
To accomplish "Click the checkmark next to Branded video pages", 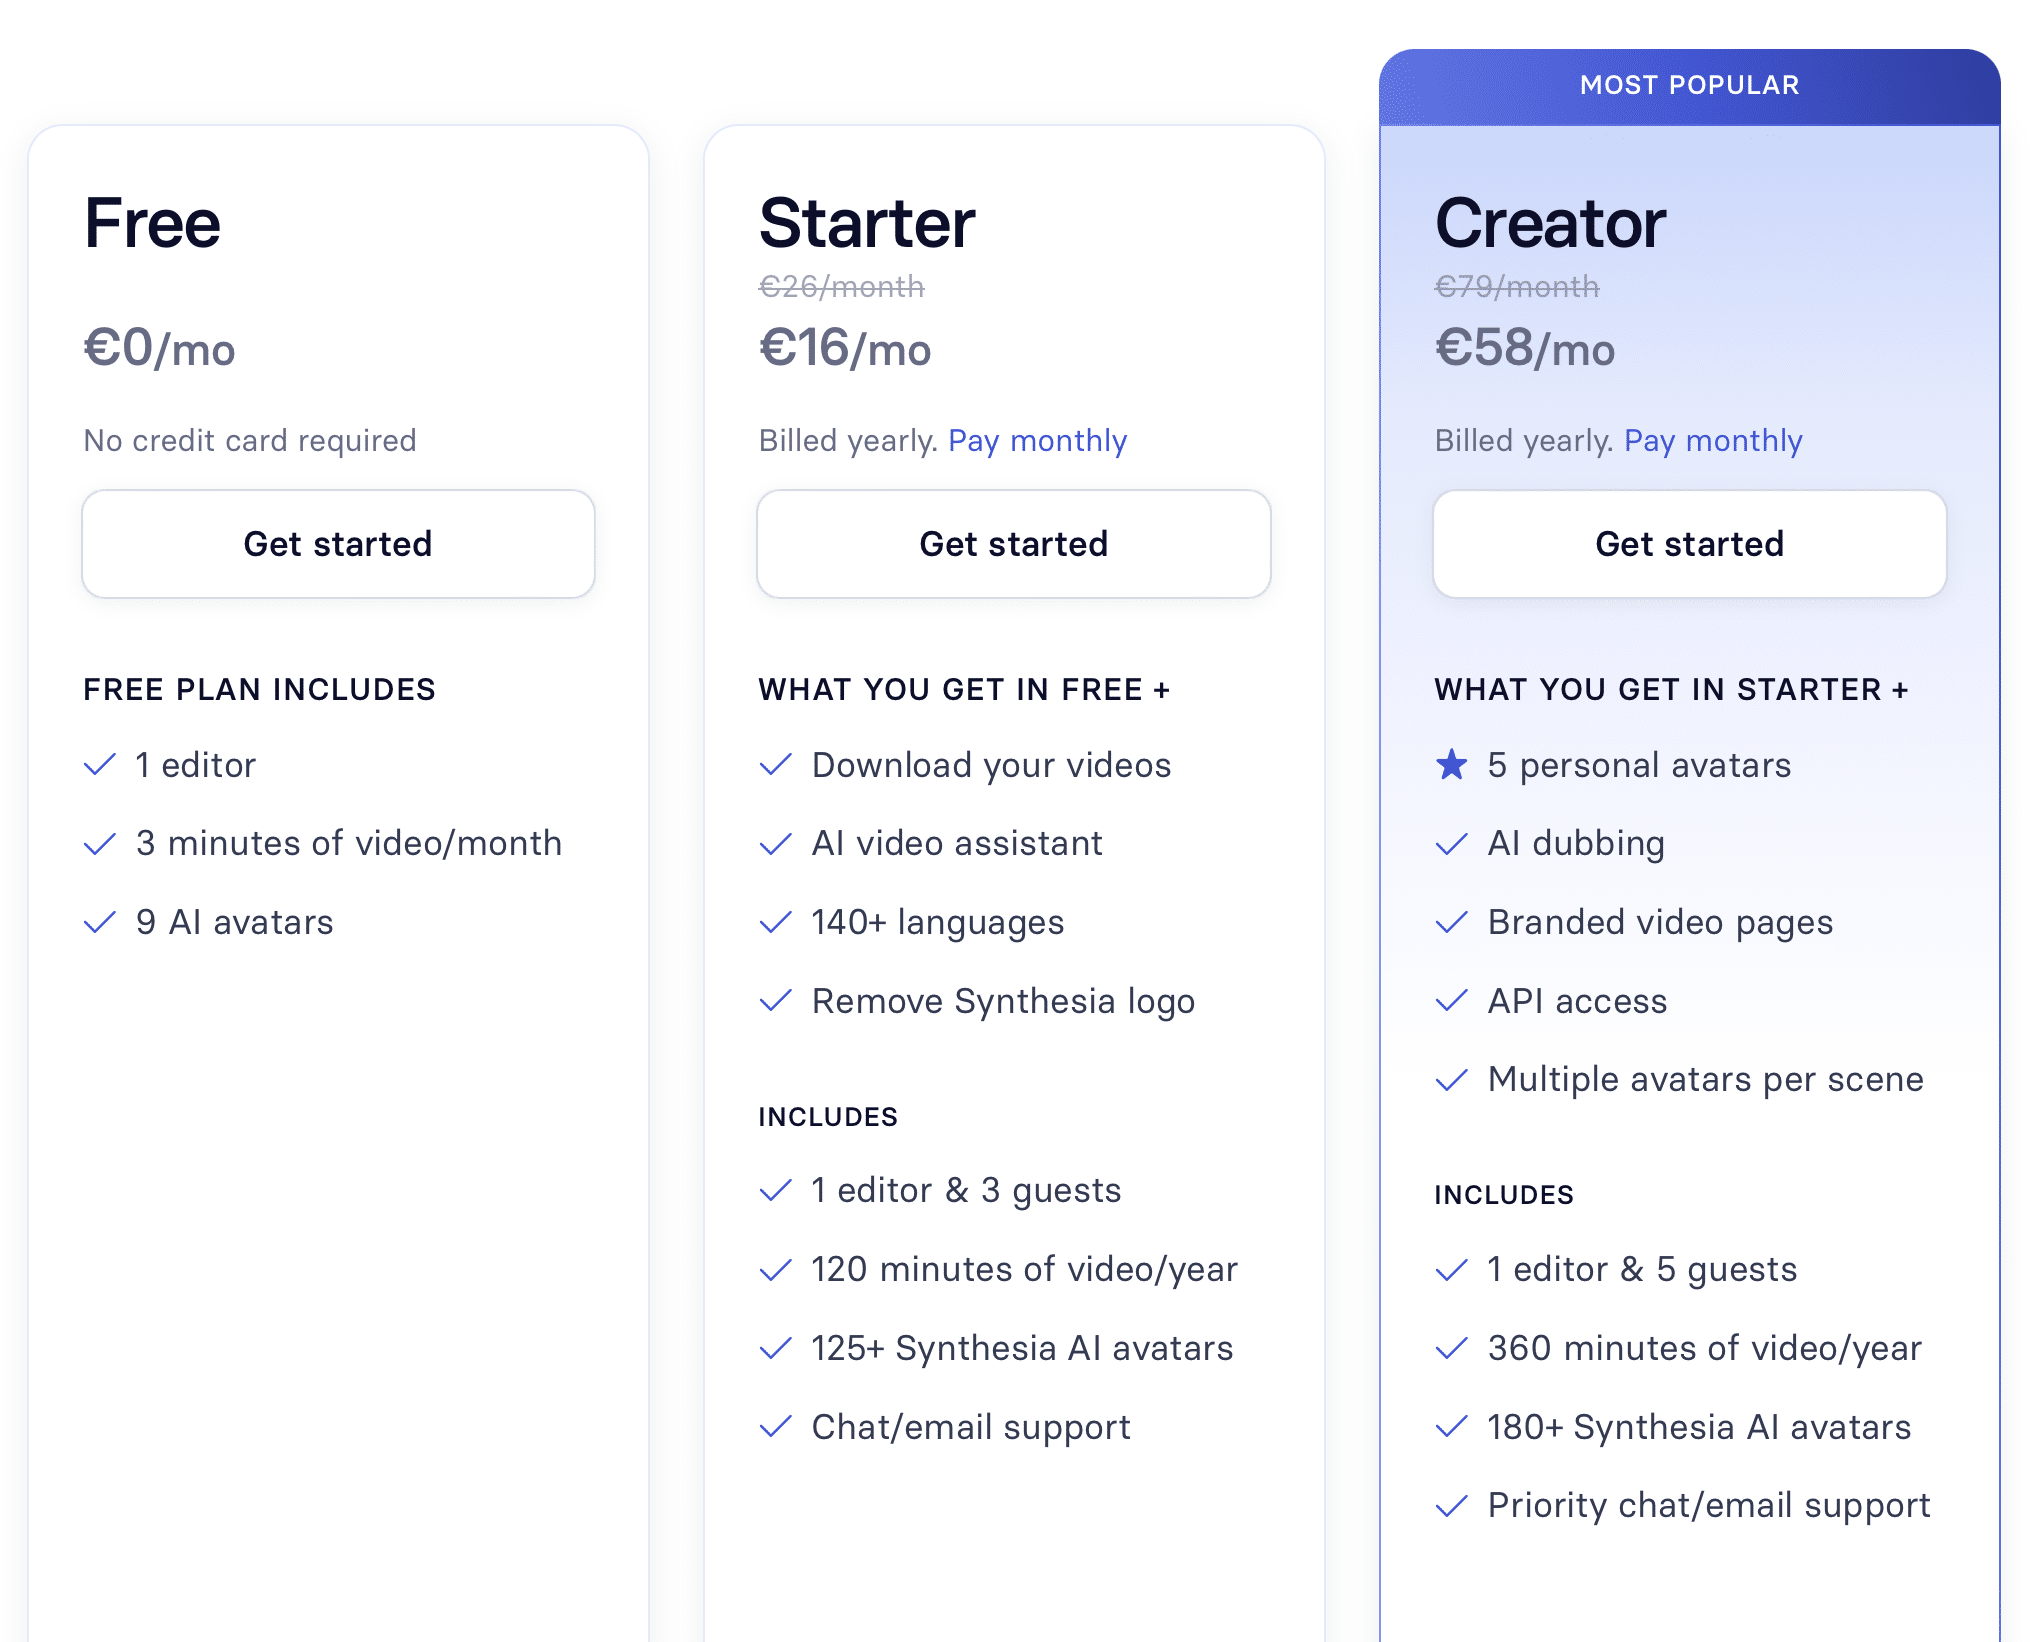I will [x=1451, y=922].
